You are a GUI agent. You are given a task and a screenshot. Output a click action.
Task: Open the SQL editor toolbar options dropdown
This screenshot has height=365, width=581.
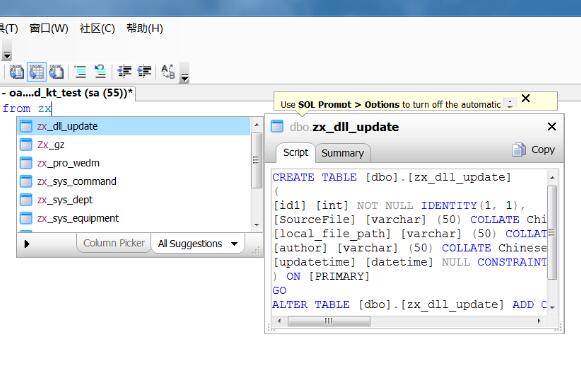[x=184, y=73]
